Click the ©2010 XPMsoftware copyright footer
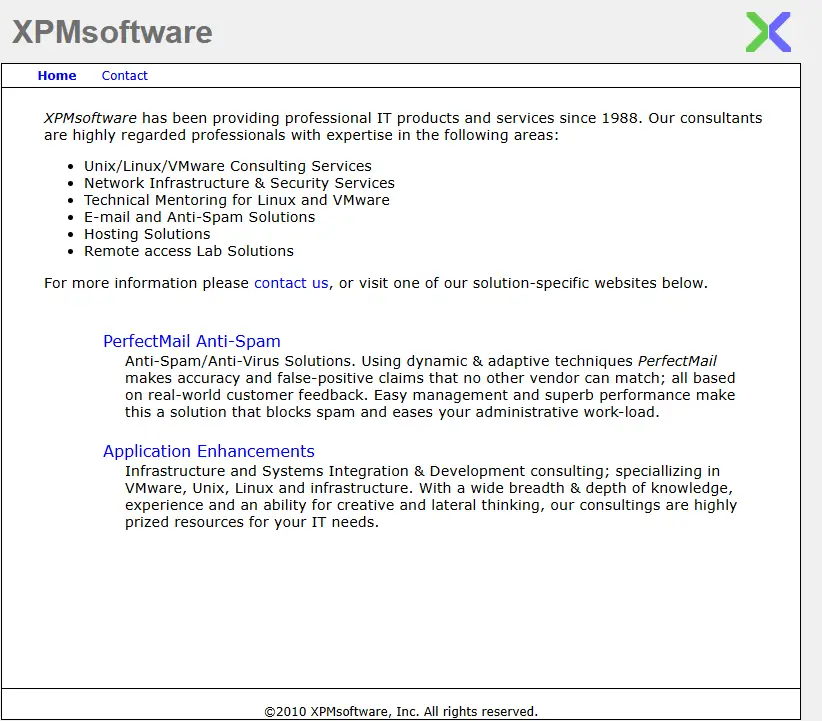 point(401,712)
